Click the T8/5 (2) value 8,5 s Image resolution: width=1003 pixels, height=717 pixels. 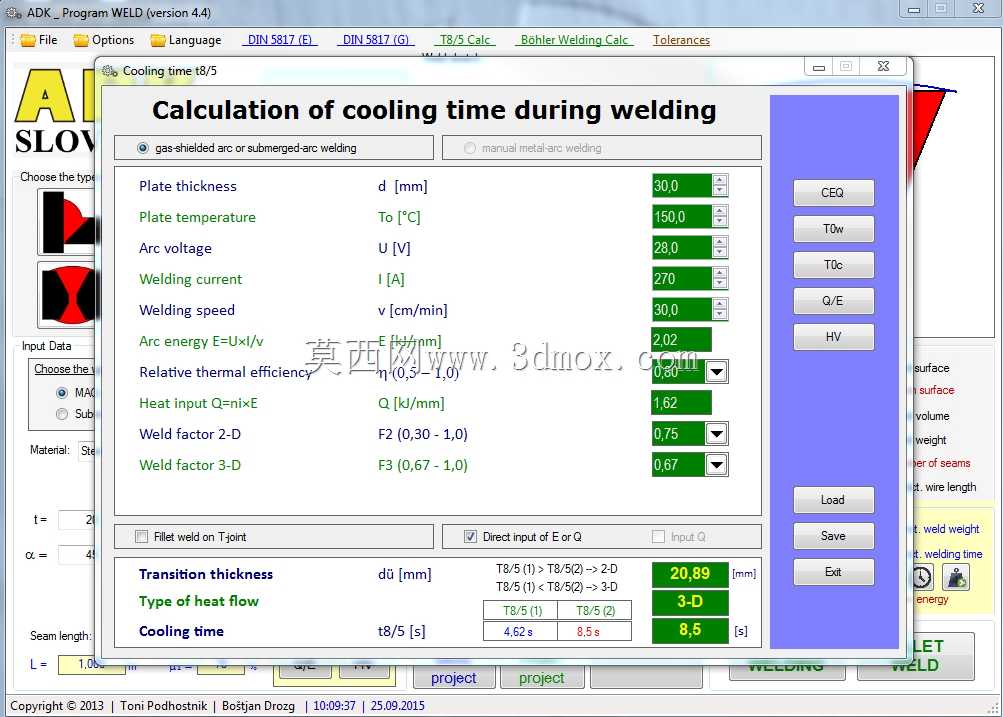point(594,632)
